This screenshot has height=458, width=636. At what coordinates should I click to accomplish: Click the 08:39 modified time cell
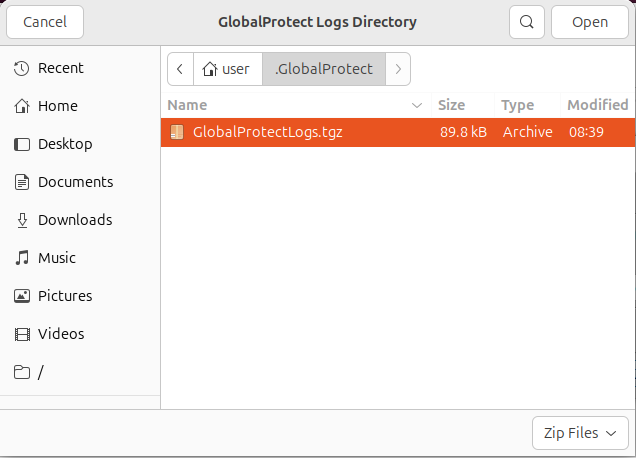point(586,132)
